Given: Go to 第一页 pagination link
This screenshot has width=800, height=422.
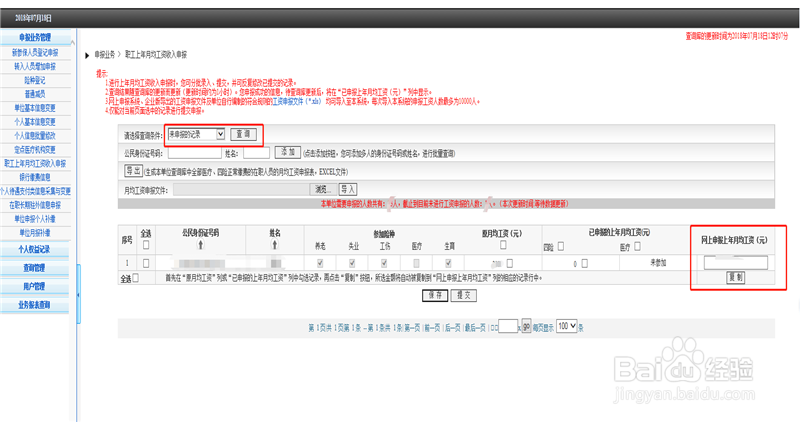Looking at the screenshot, I should click(412, 328).
